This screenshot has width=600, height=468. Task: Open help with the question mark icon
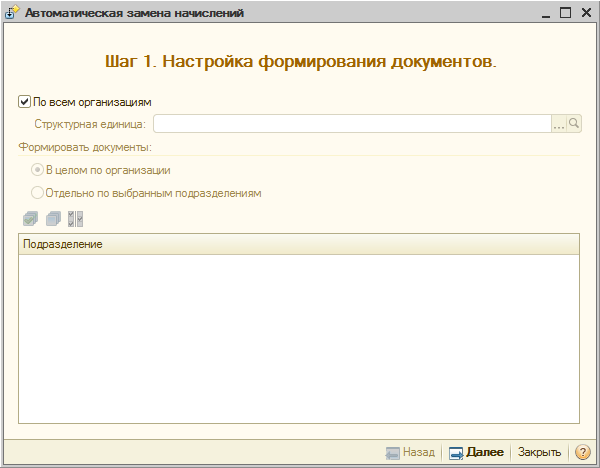[x=583, y=452]
